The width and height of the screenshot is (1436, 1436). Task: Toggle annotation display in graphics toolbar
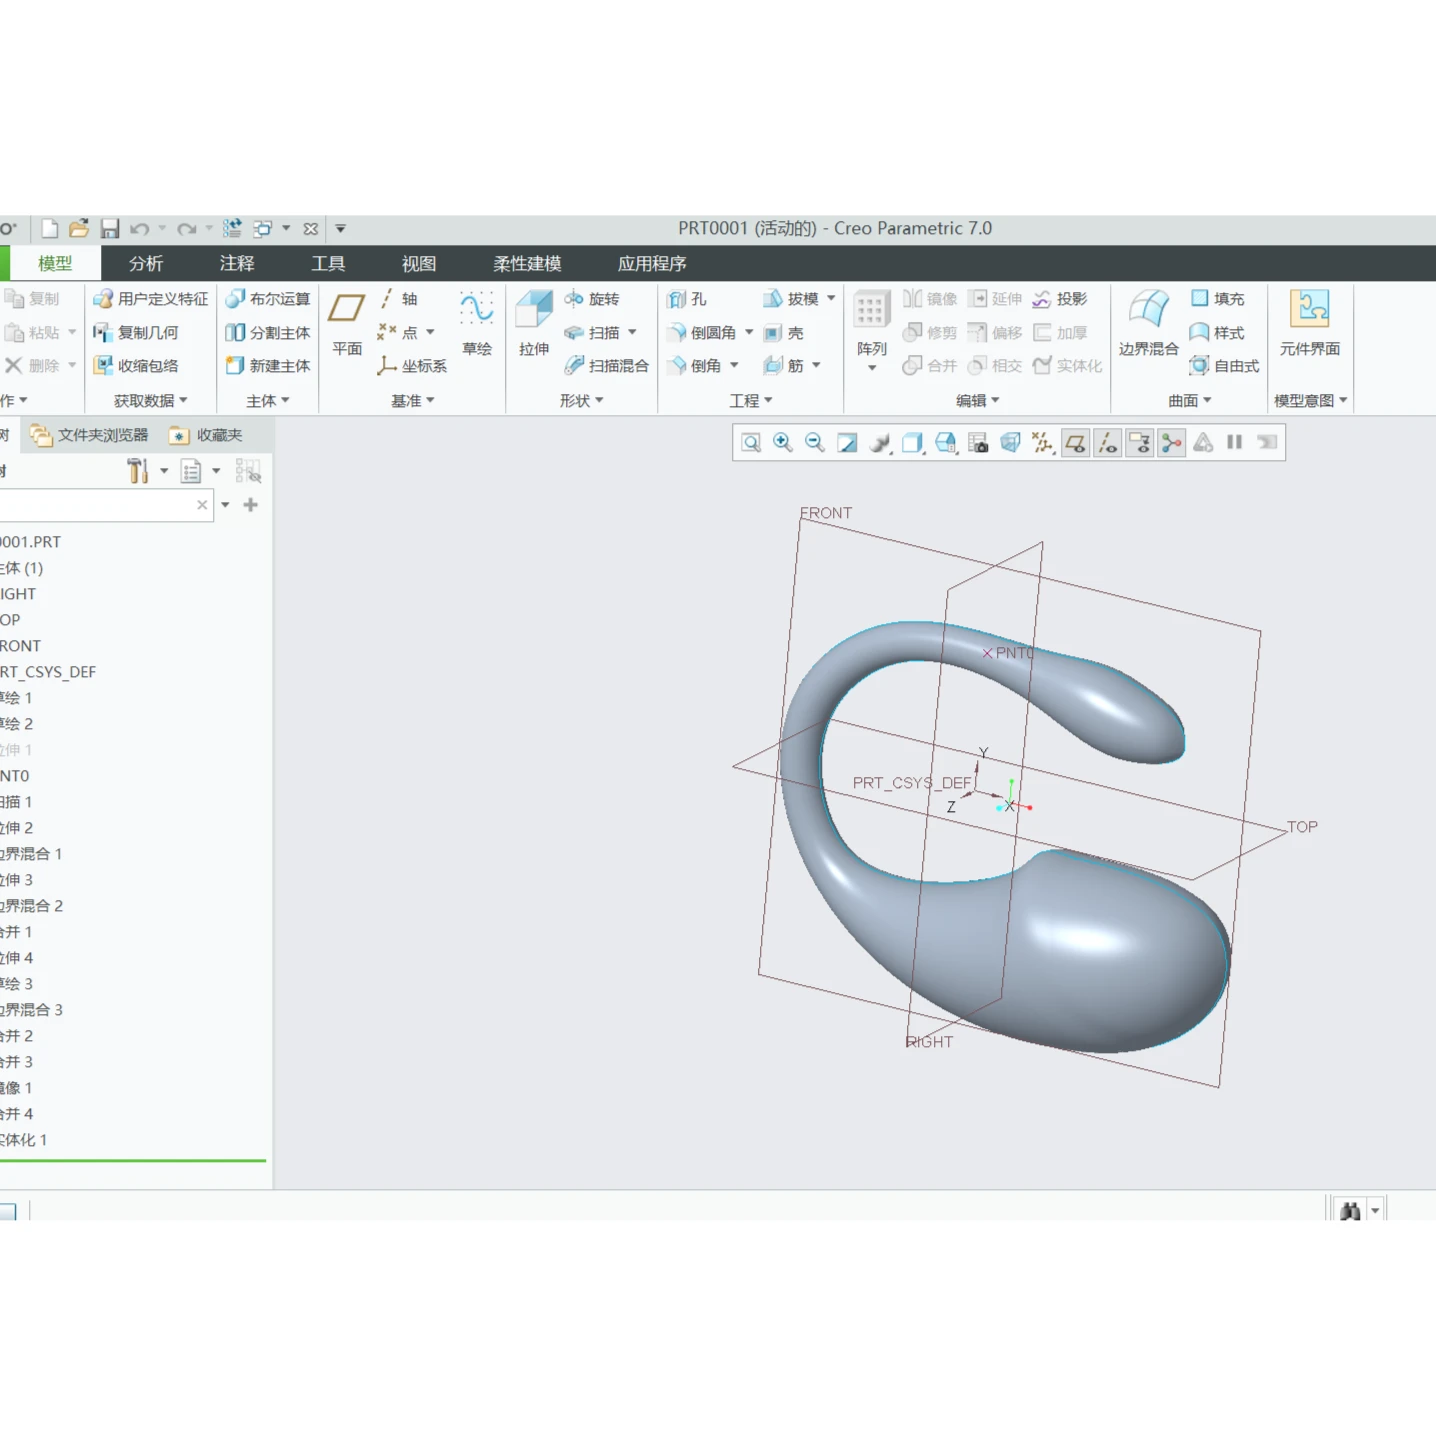tap(1139, 443)
